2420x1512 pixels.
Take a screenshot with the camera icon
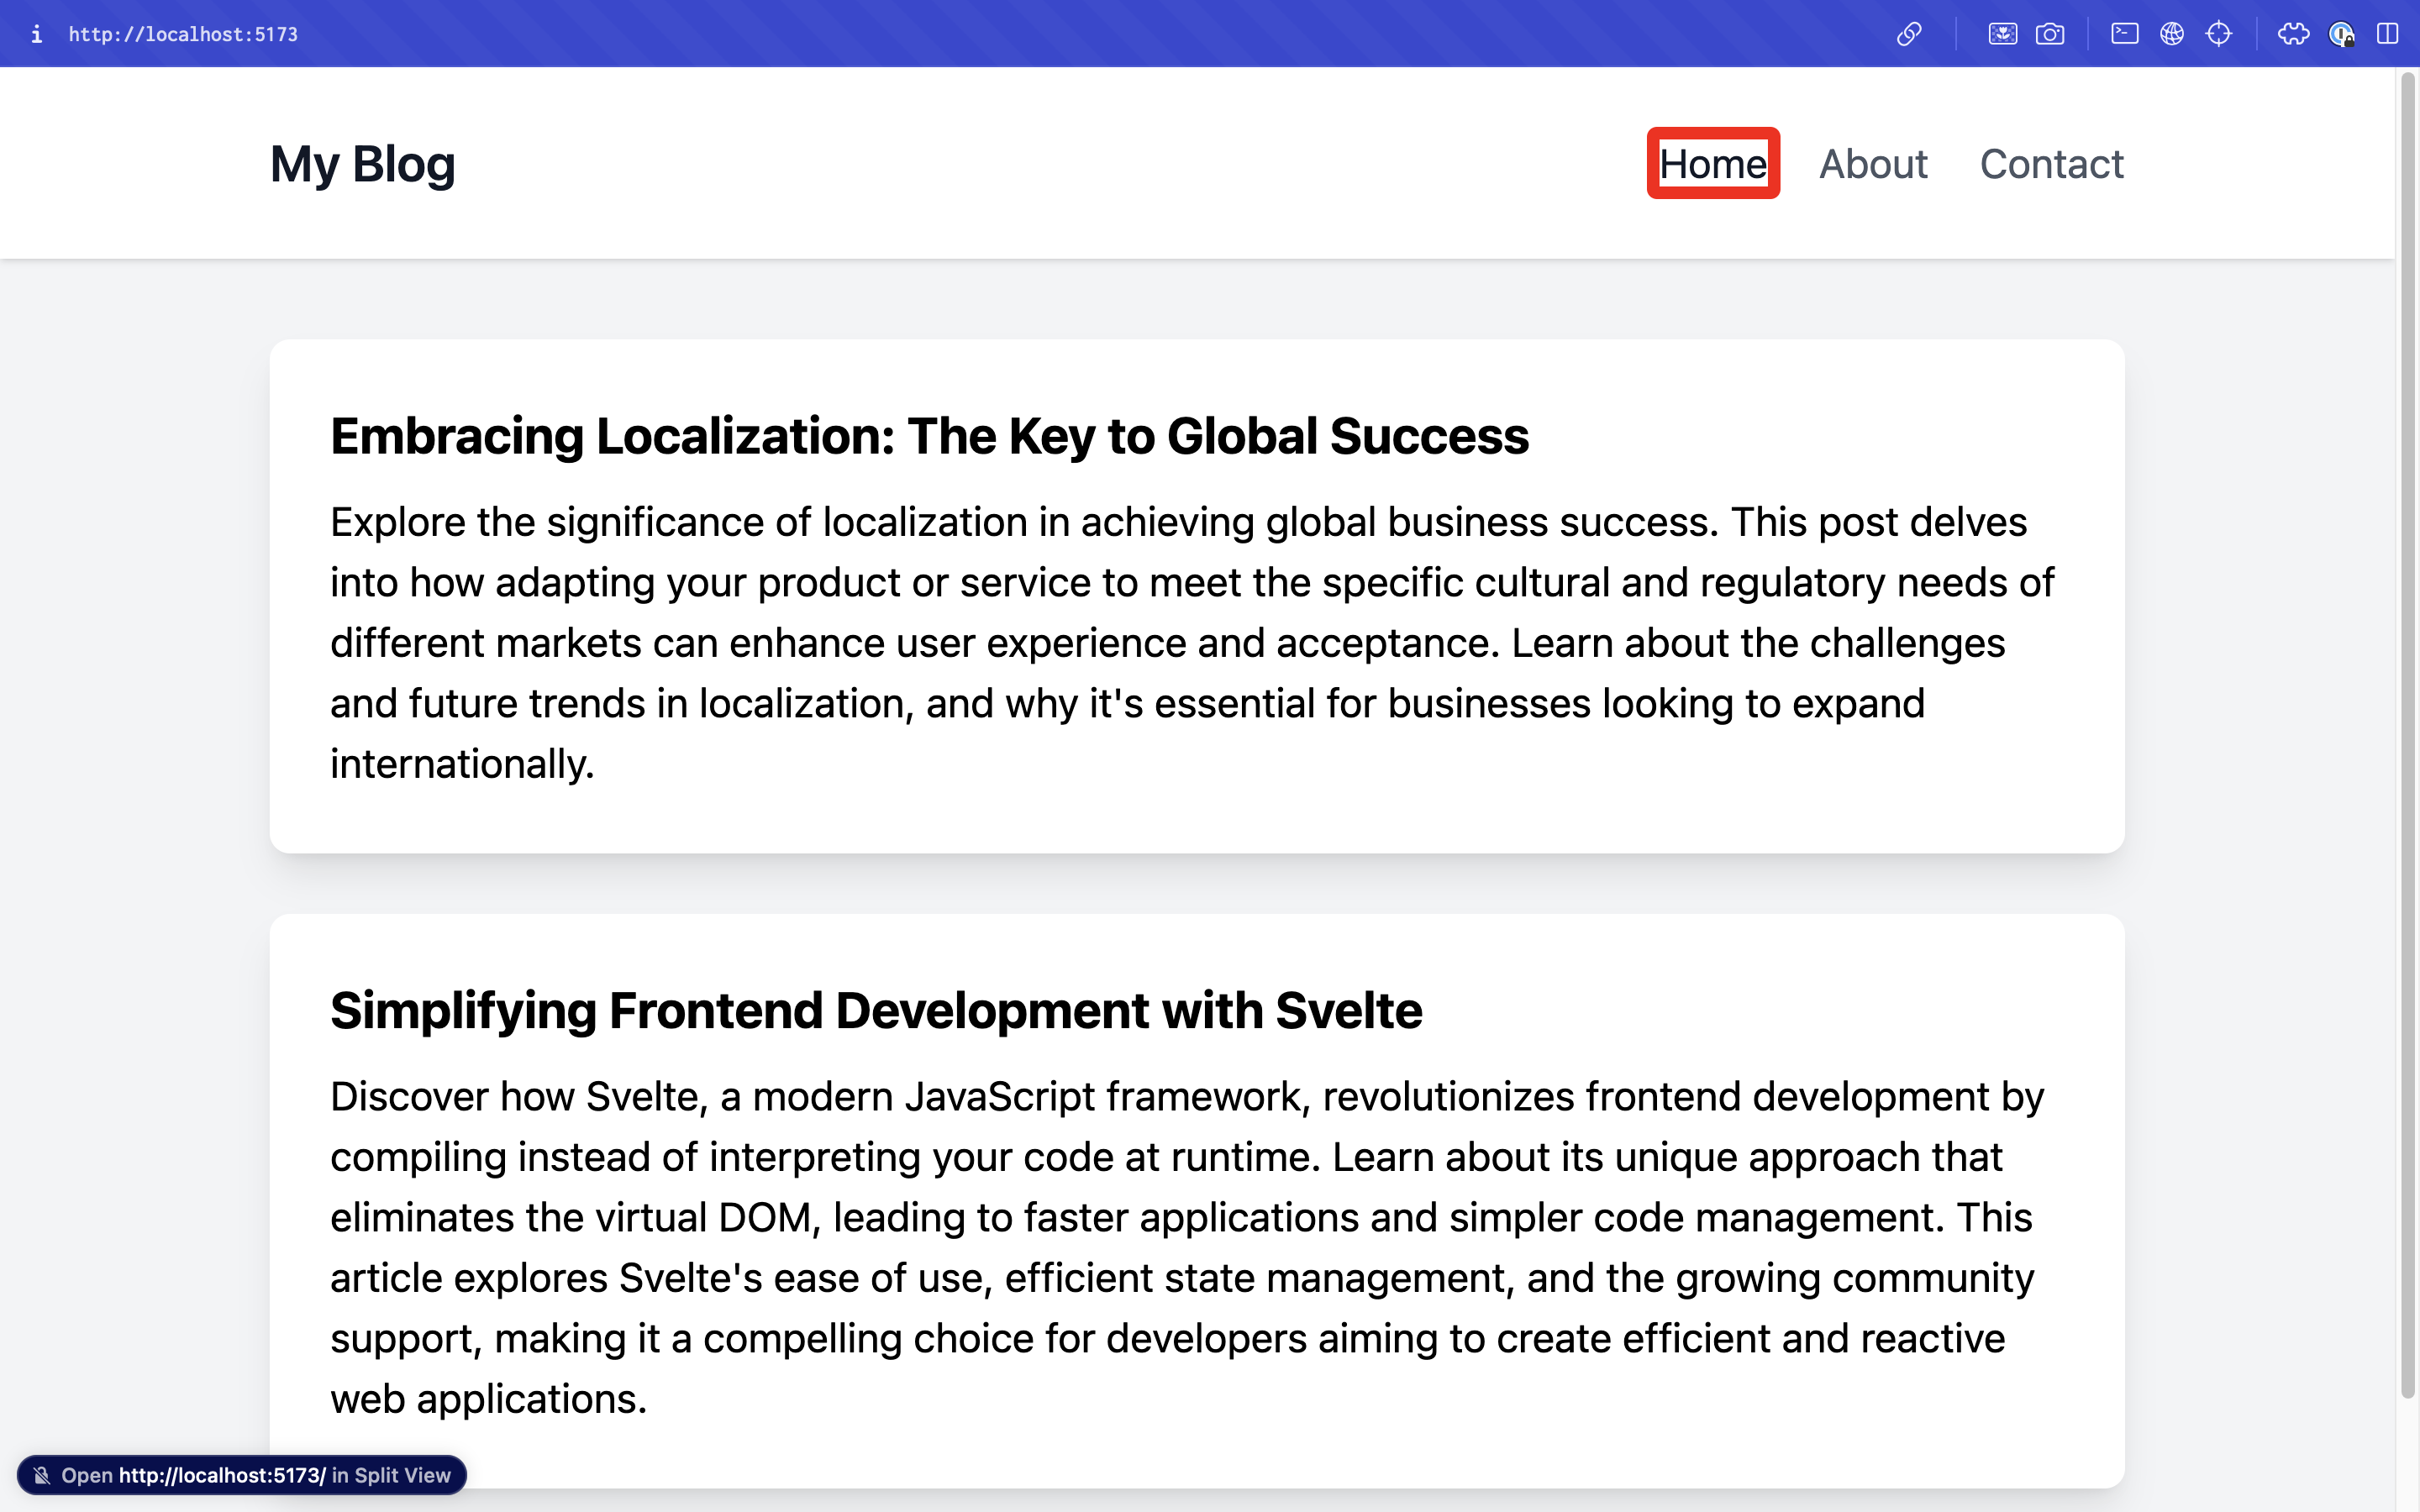tap(2049, 34)
